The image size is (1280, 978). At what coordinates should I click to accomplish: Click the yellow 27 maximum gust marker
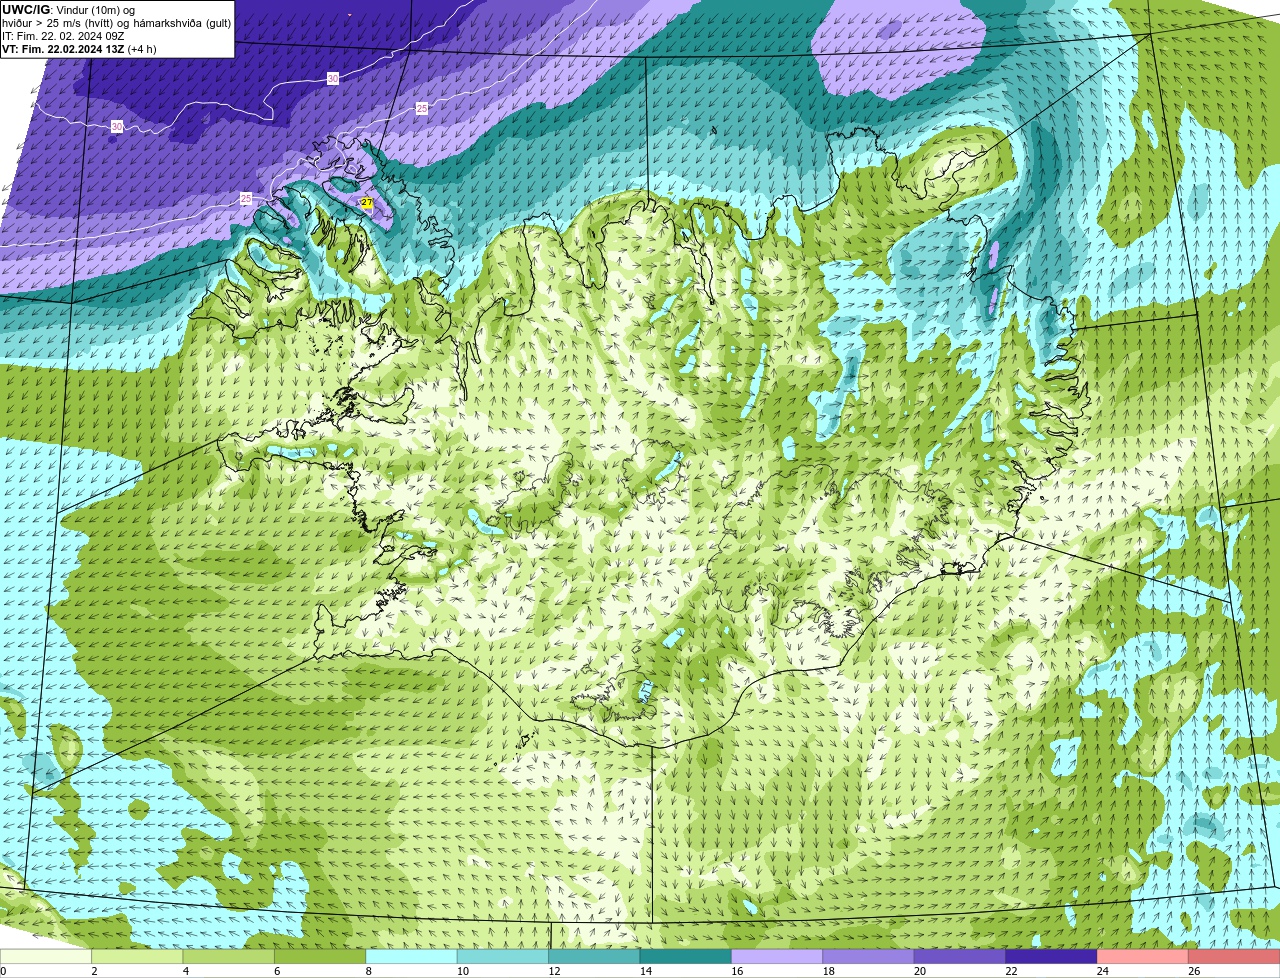[367, 203]
